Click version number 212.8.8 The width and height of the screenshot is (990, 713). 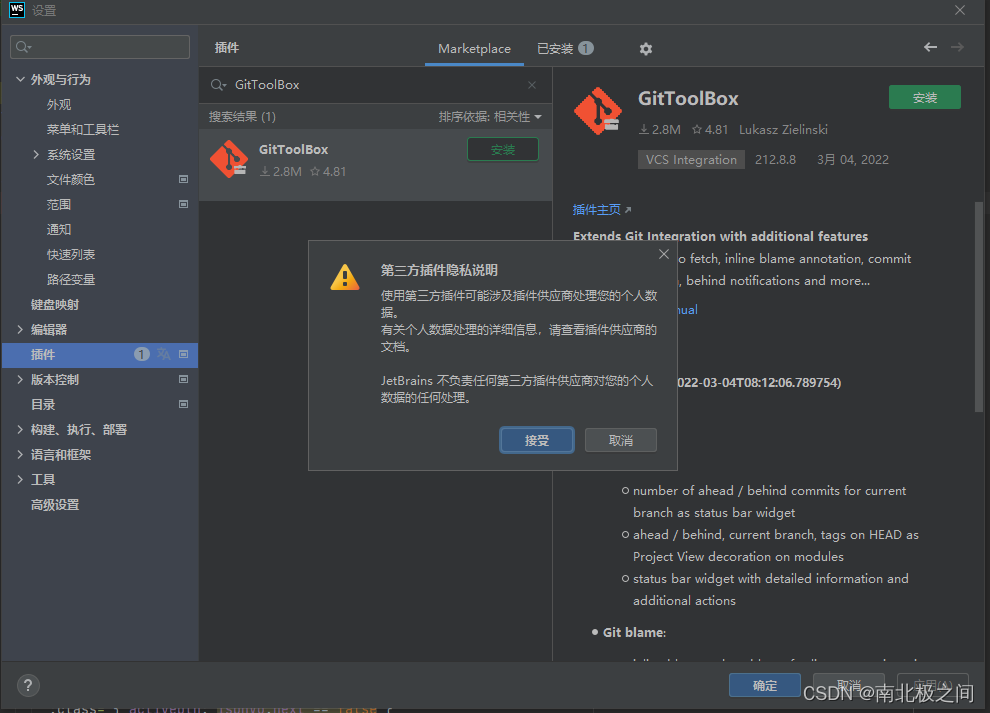point(775,159)
